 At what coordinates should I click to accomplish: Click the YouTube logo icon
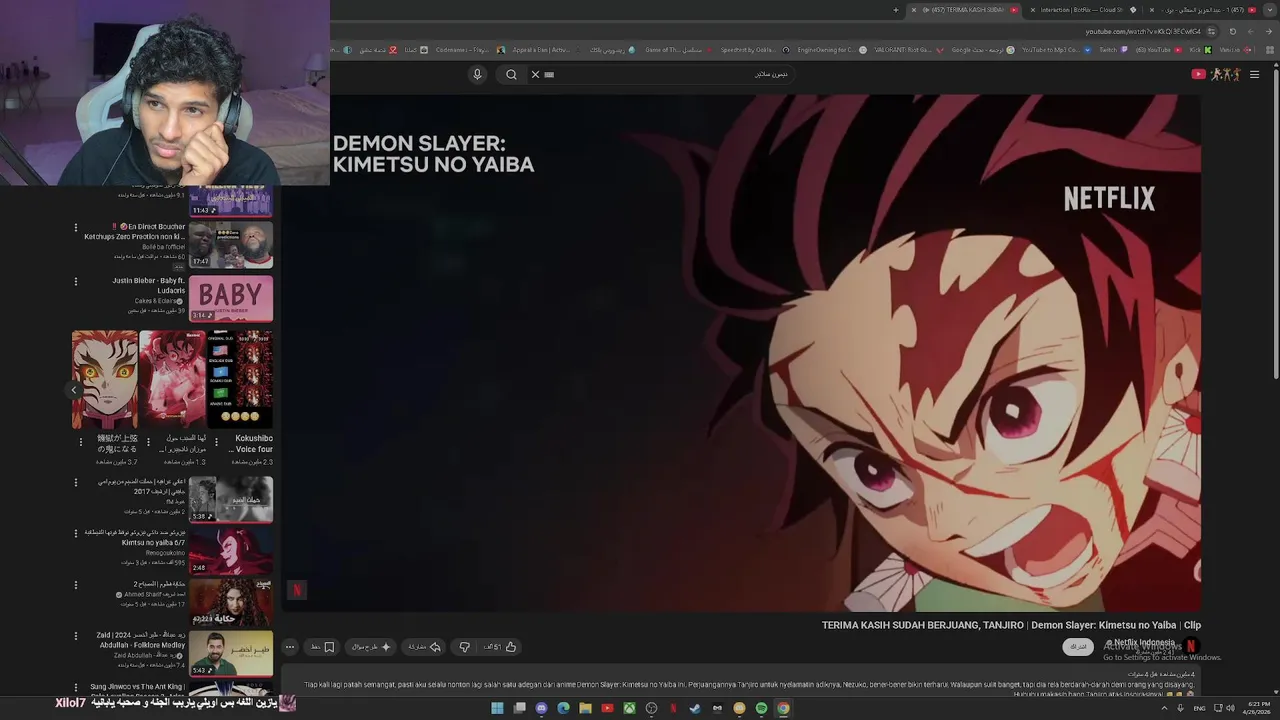click(1198, 74)
